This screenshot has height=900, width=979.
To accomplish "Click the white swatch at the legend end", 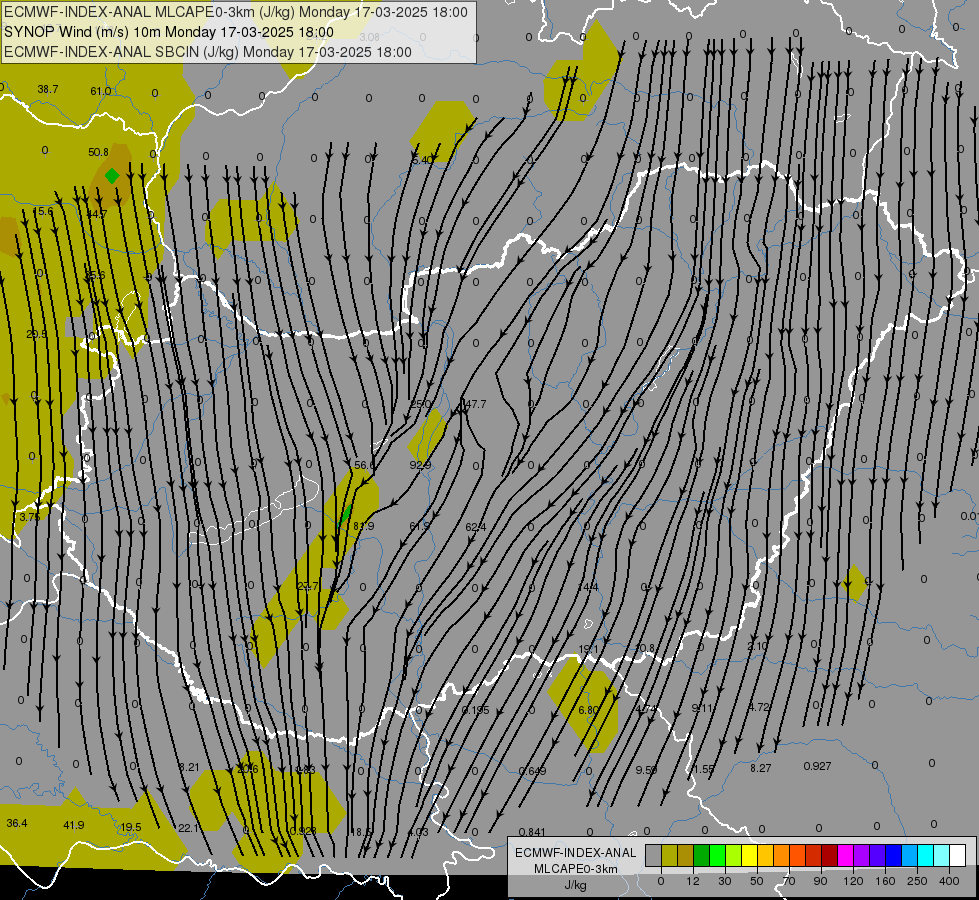I will (x=957, y=855).
